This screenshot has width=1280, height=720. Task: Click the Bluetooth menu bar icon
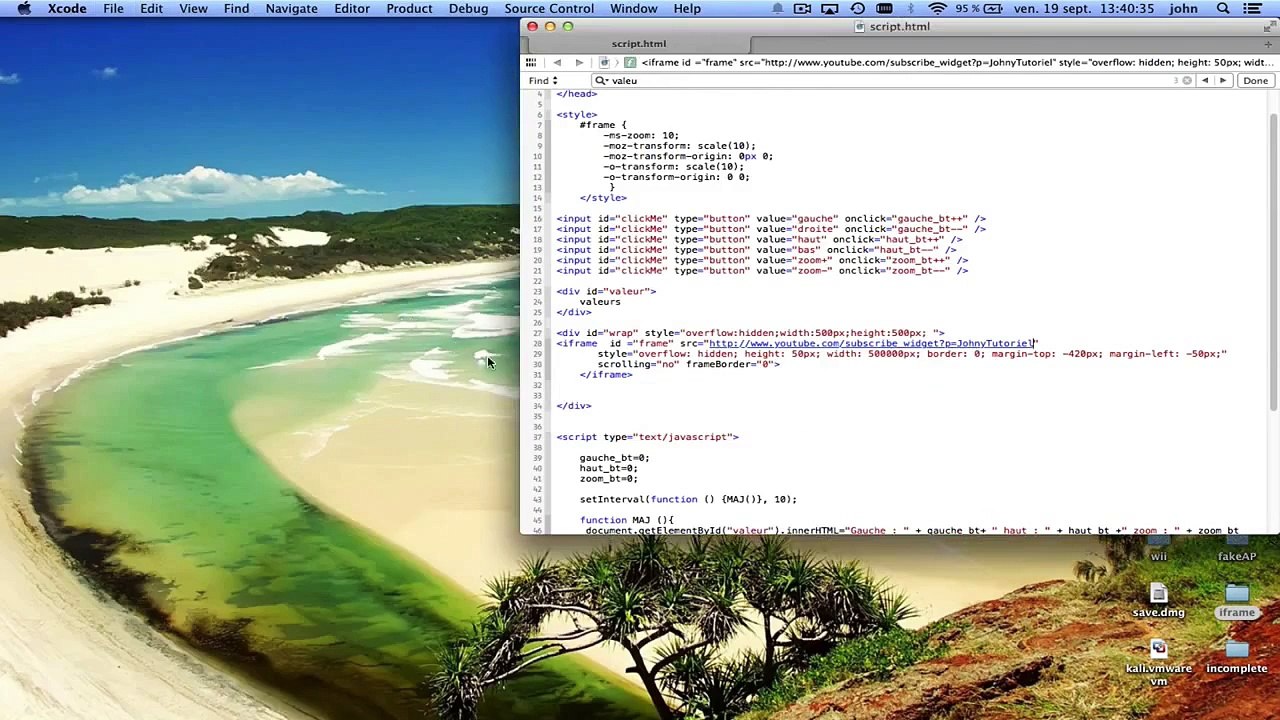pos(910,9)
